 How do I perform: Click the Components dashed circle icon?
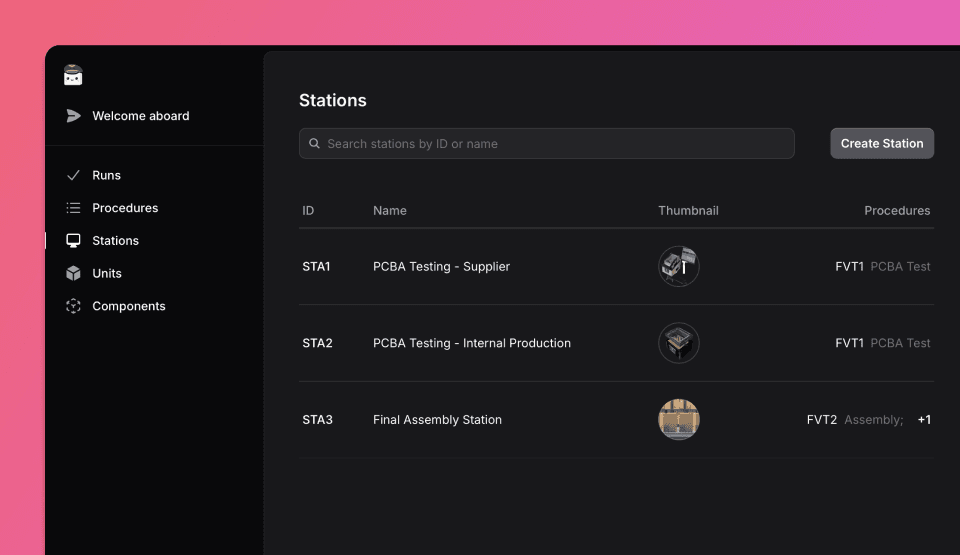tap(73, 306)
